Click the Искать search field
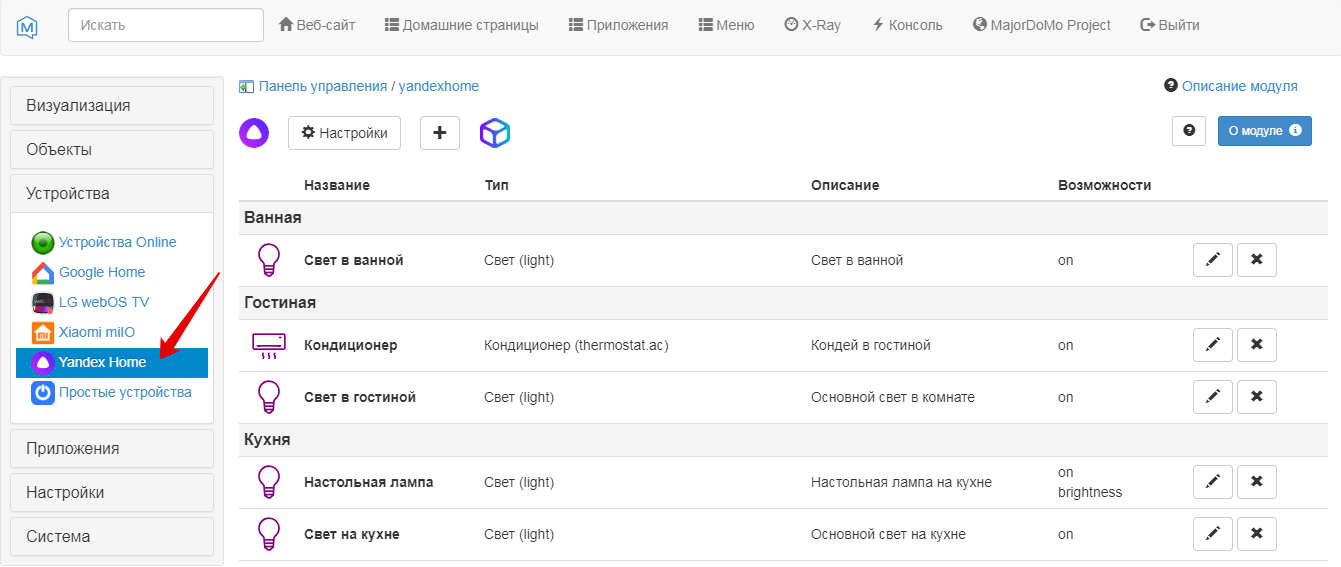The height and width of the screenshot is (567, 1341). 166,25
